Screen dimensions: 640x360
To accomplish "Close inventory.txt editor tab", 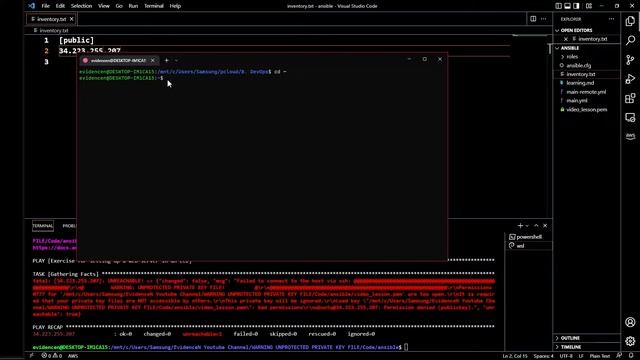I will click(x=72, y=19).
